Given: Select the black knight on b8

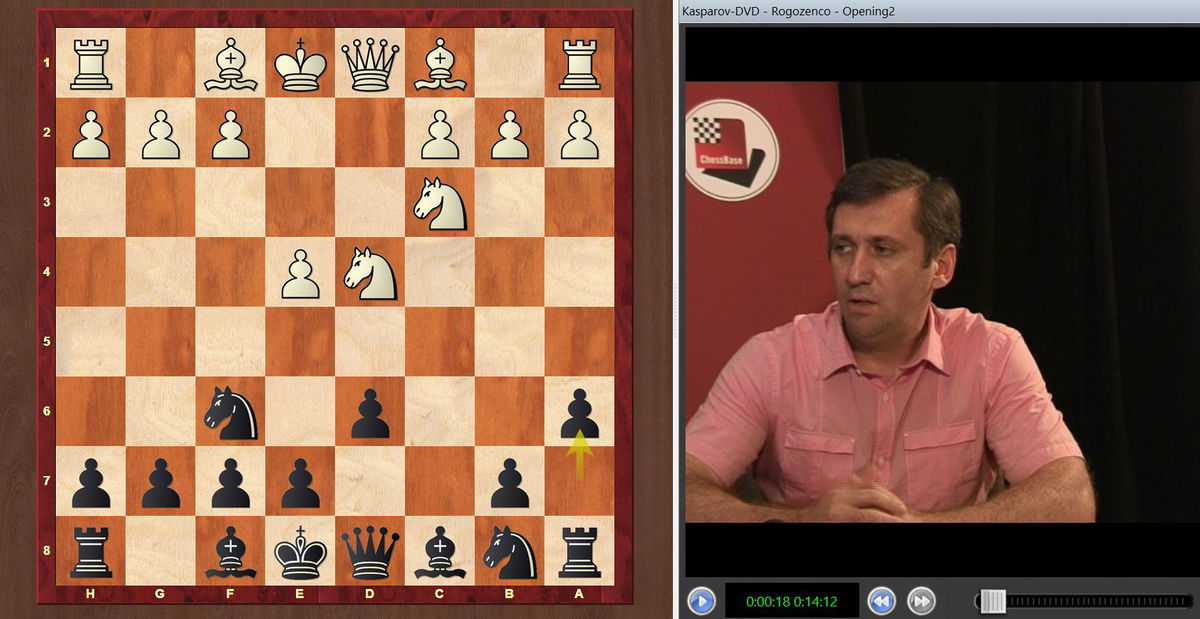Looking at the screenshot, I should point(510,552).
